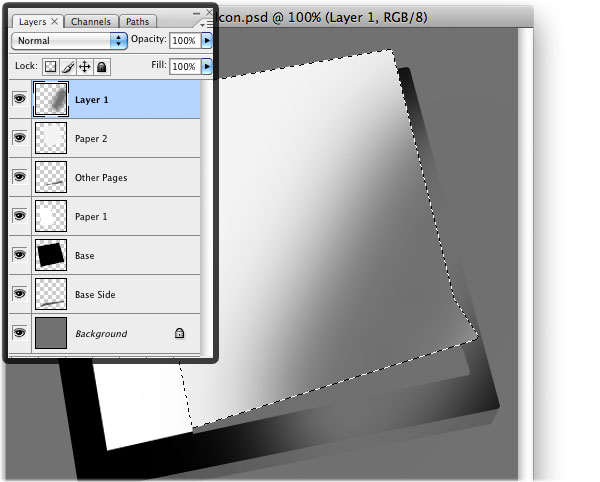Toggle visibility of the Base layer

click(20, 255)
